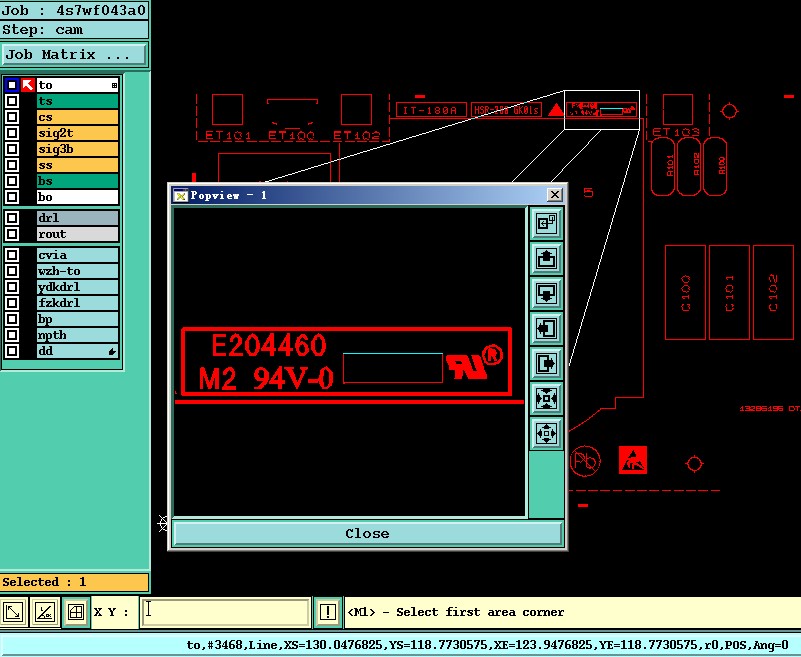Select the 'dd' layer name

click(x=78, y=351)
